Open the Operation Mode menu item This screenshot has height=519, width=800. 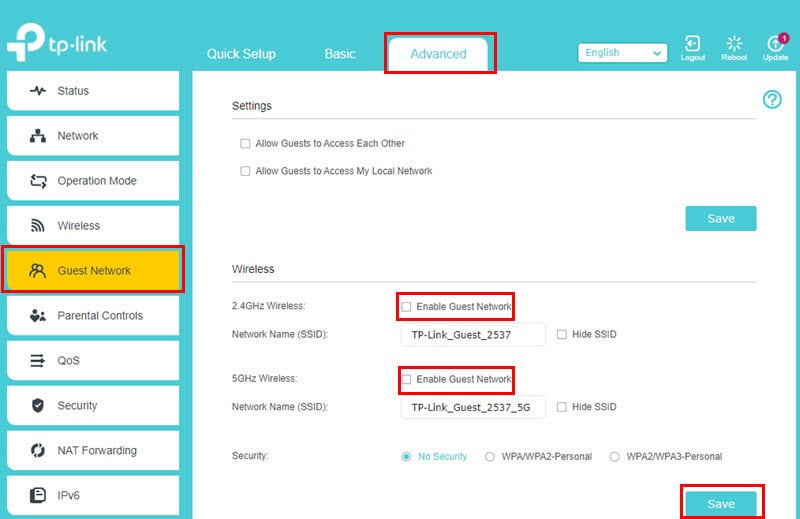tap(93, 181)
